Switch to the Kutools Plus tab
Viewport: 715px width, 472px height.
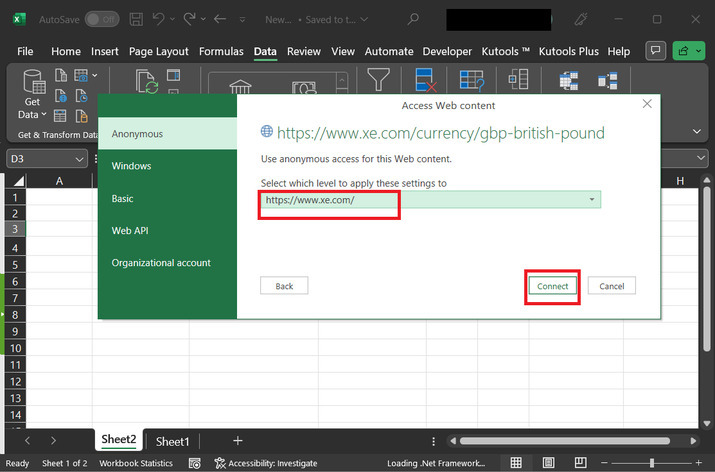(569, 52)
